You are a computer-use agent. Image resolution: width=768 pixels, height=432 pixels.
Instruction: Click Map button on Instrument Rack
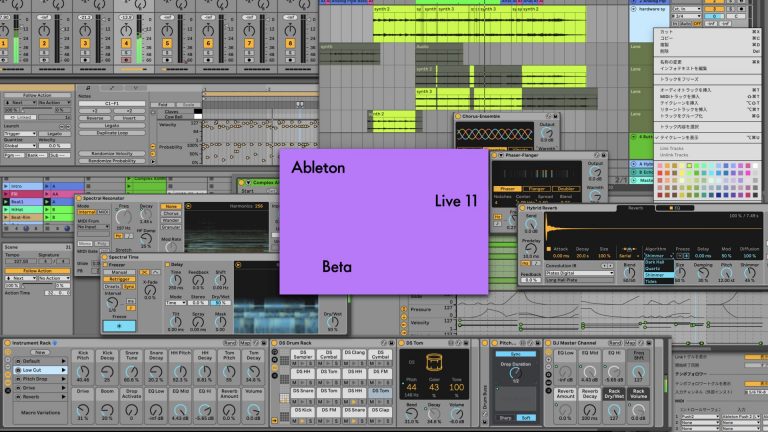(x=245, y=343)
